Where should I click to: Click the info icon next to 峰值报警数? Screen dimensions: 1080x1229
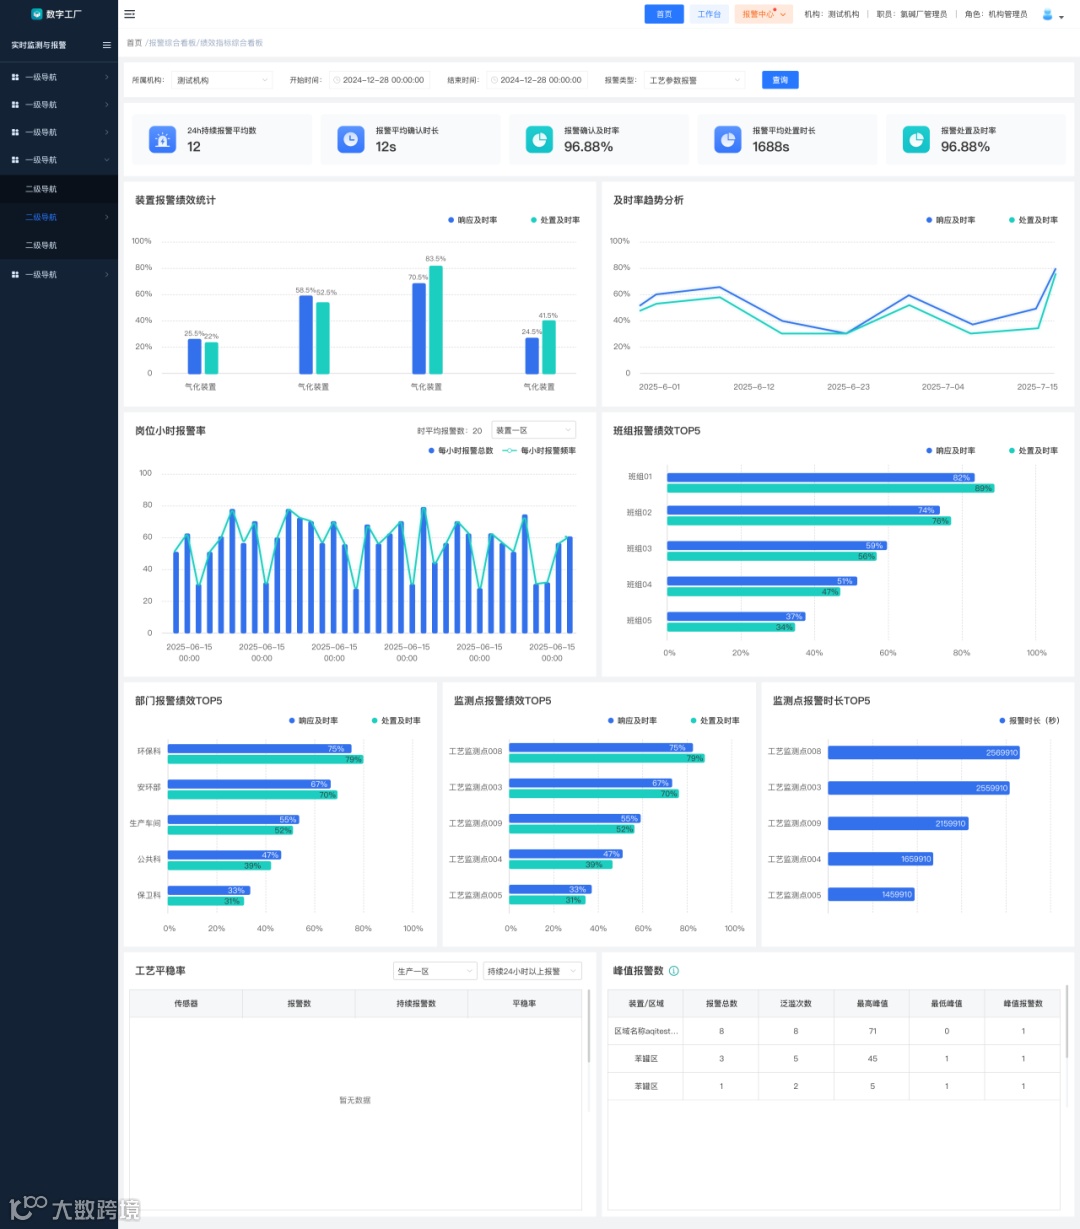(674, 971)
